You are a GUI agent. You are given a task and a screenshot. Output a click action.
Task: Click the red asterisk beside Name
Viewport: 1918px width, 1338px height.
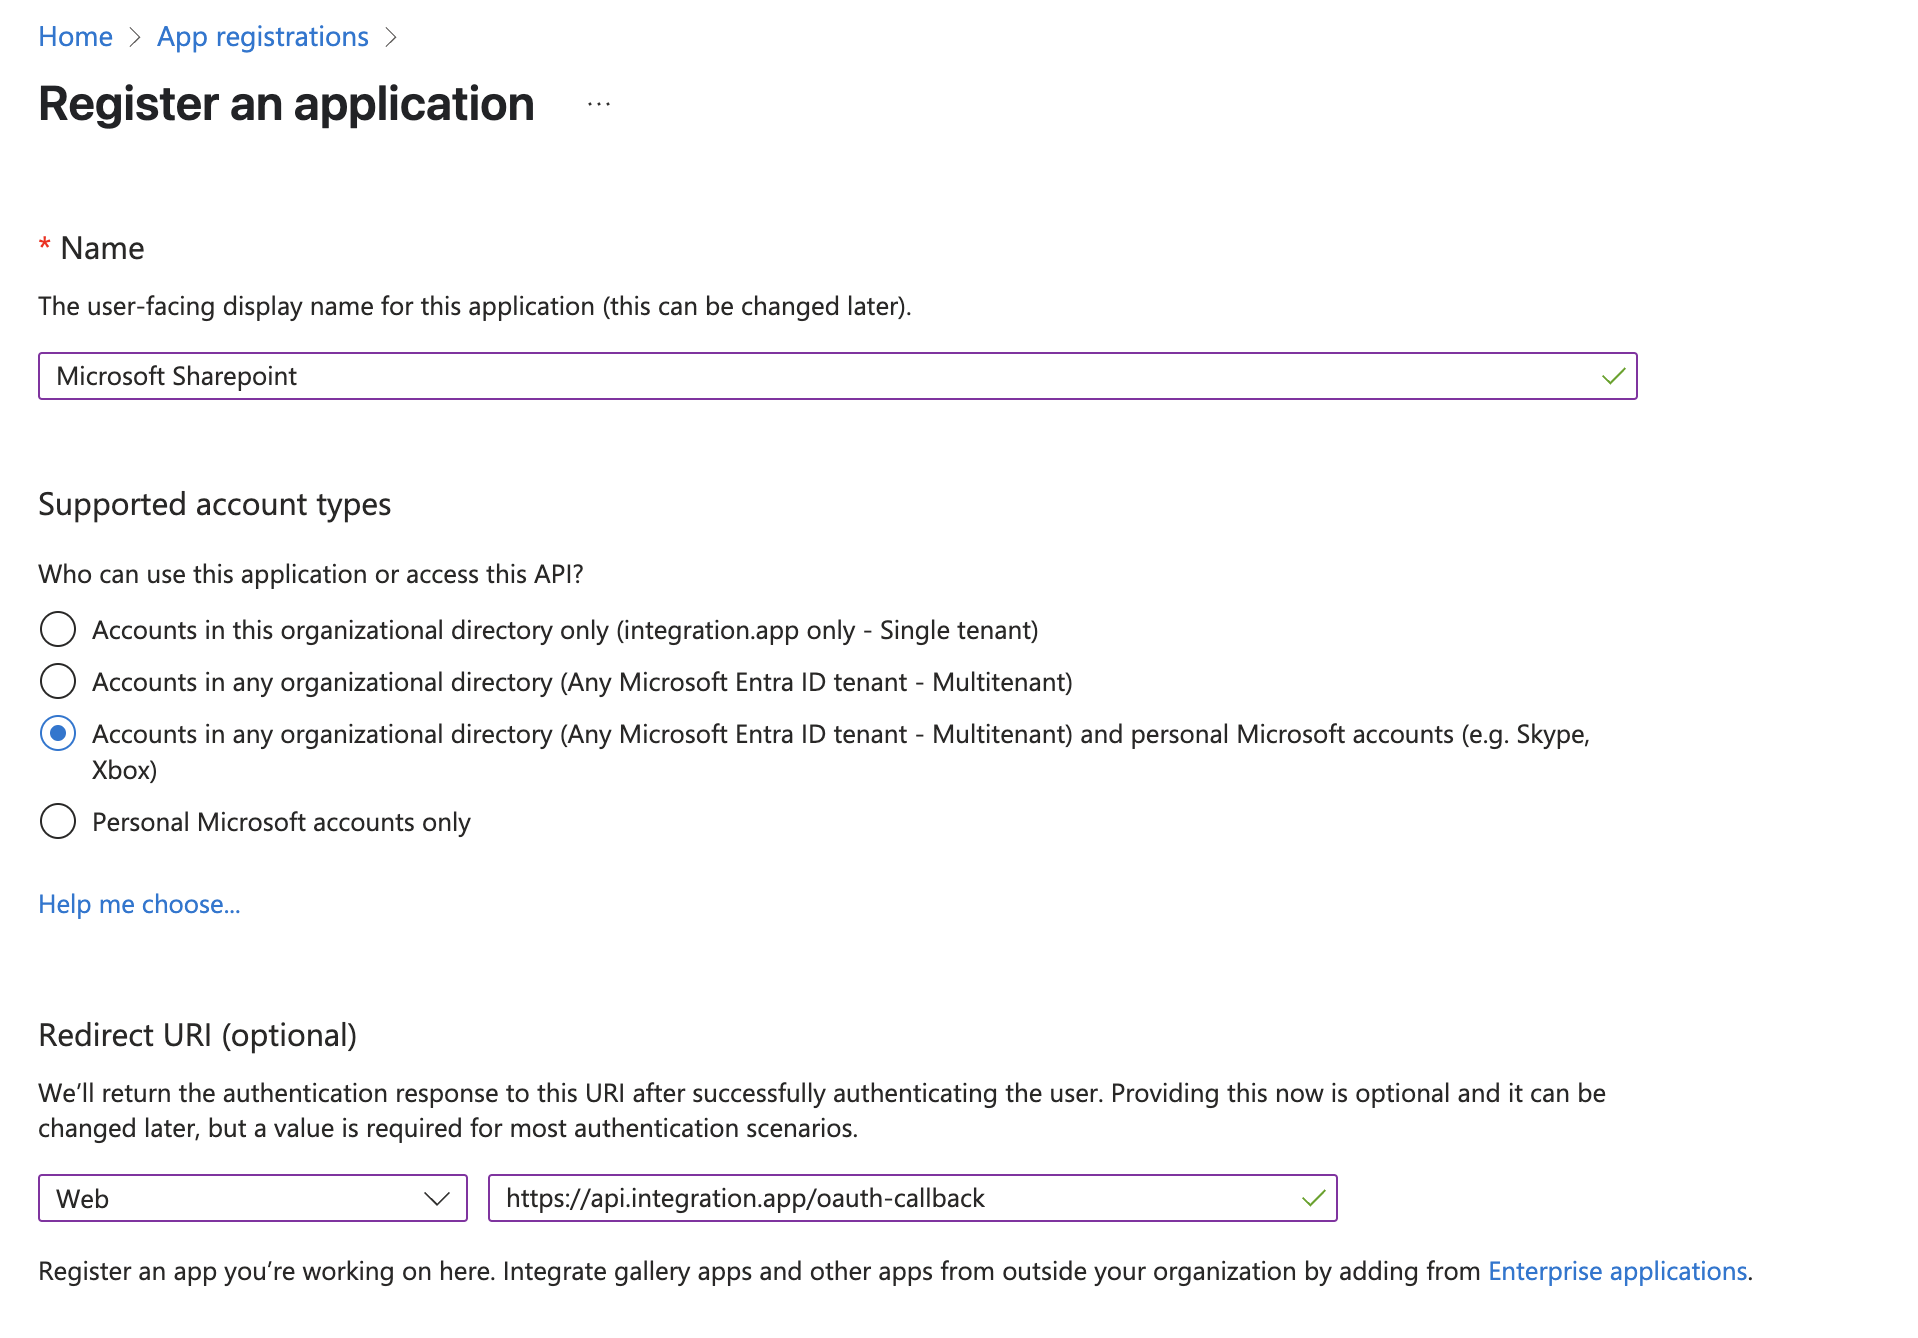[43, 247]
